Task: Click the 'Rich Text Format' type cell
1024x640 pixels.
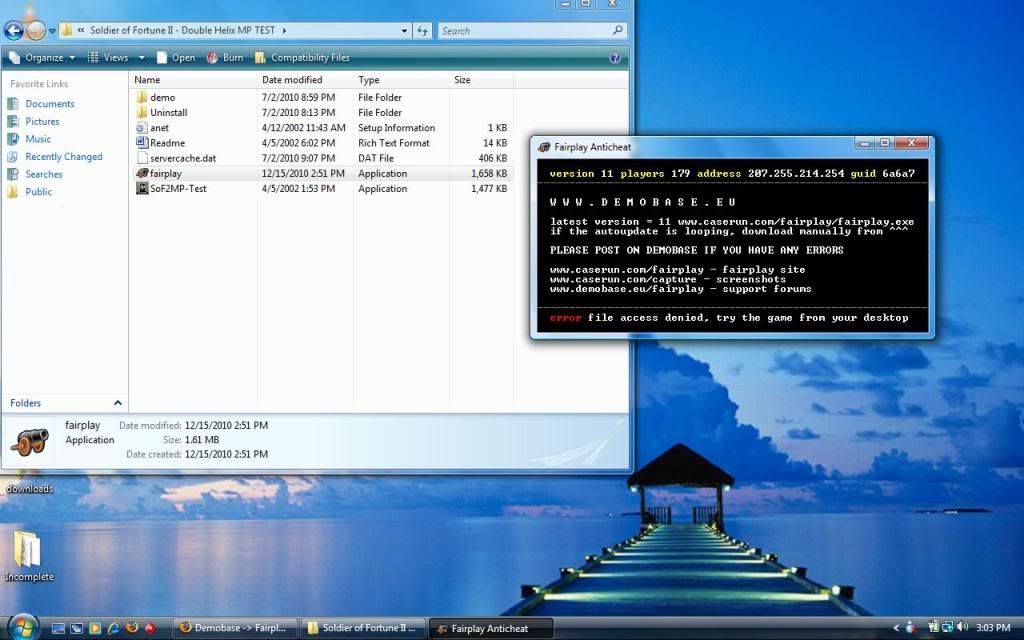Action: [394, 143]
